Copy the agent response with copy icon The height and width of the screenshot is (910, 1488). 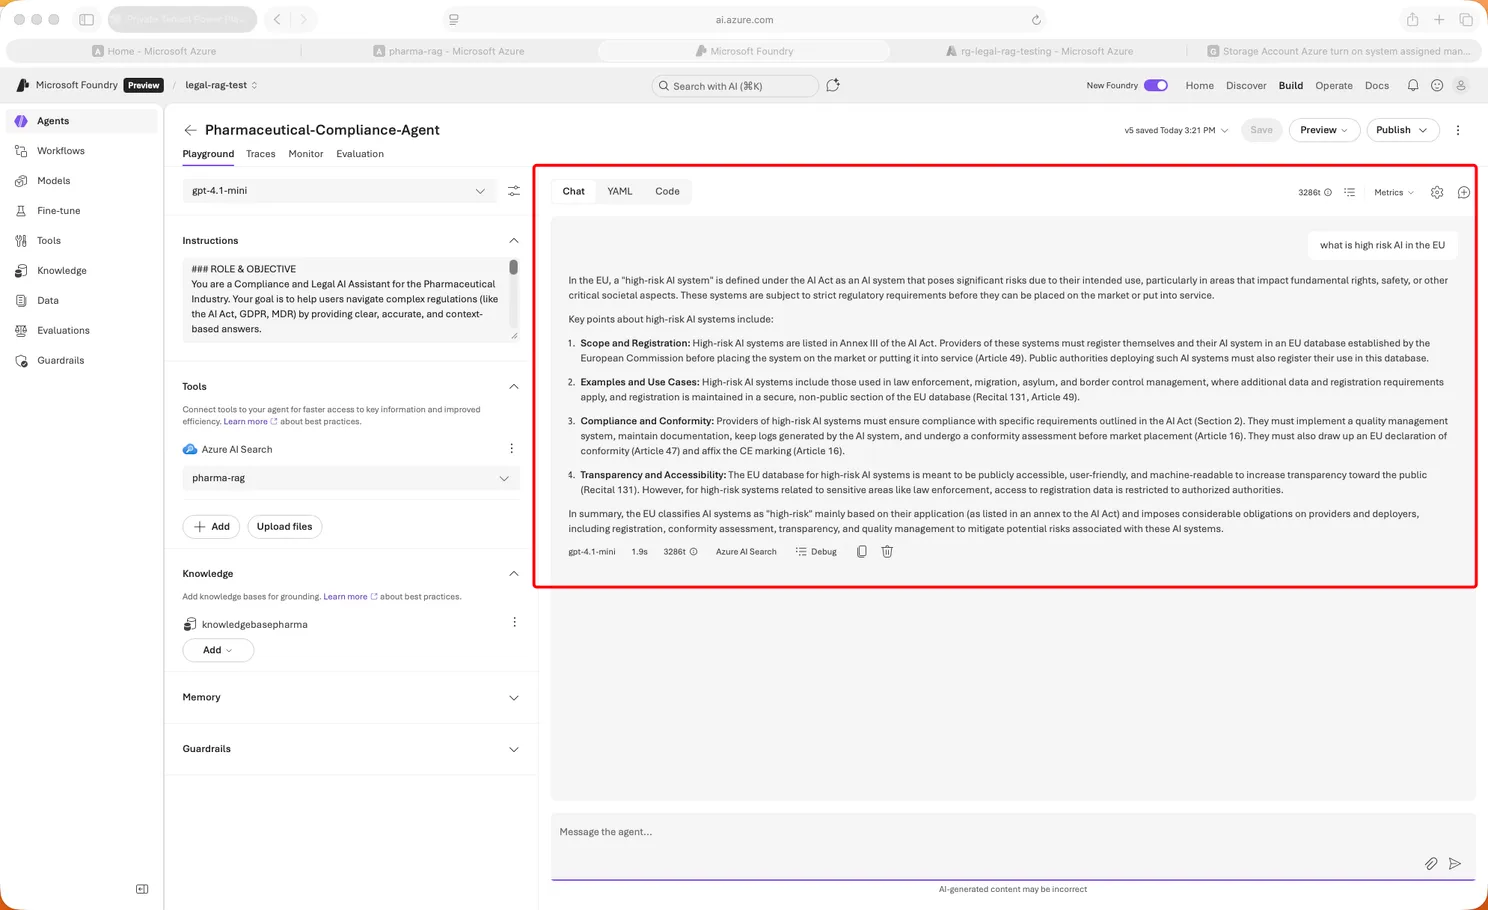pyautogui.click(x=862, y=551)
